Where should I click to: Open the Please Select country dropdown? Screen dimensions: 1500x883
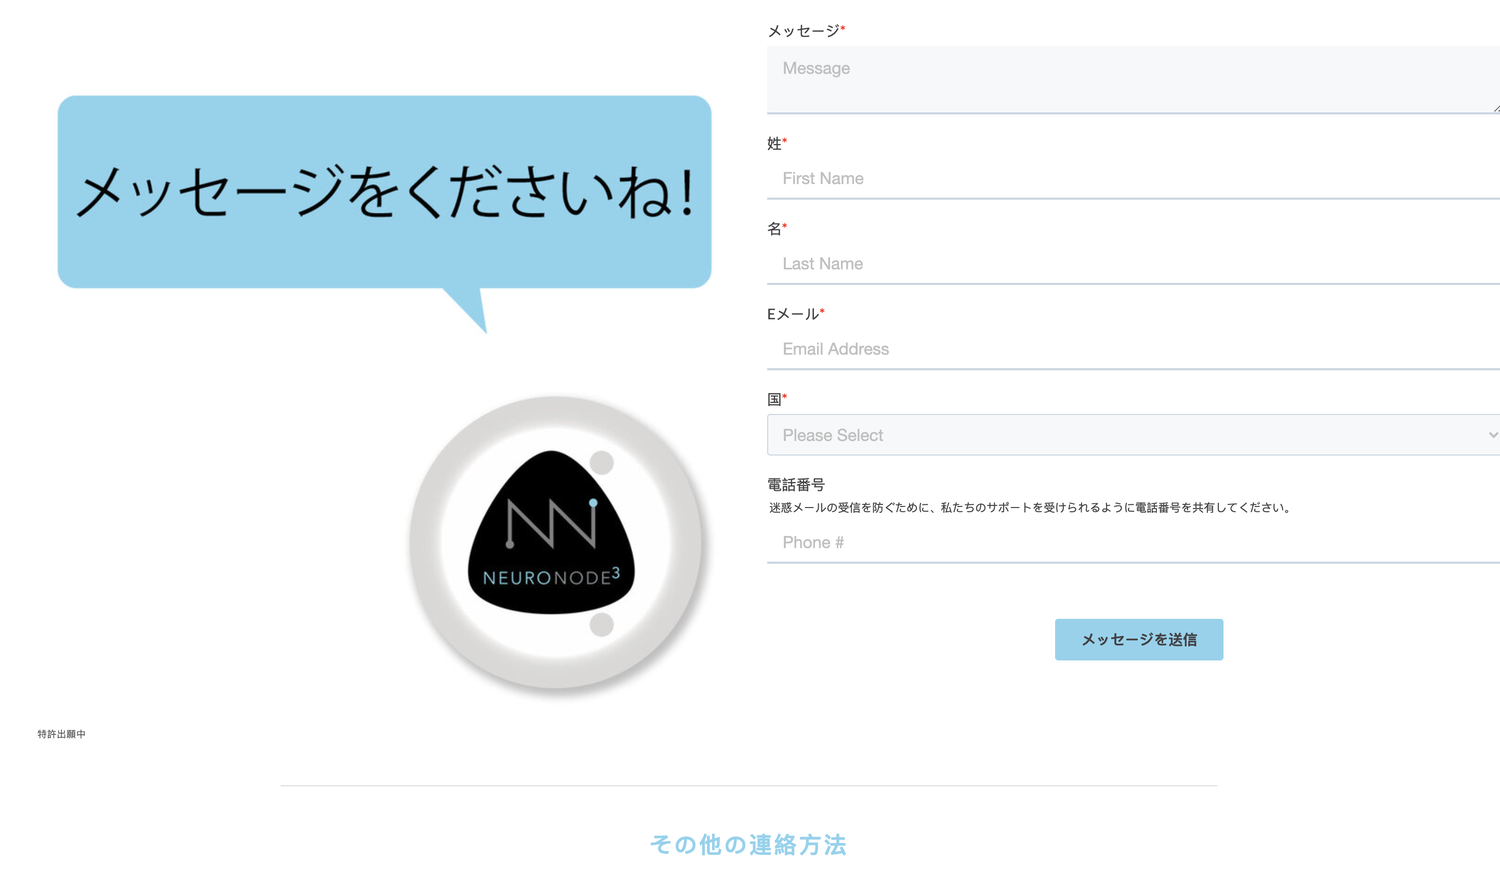(1133, 435)
